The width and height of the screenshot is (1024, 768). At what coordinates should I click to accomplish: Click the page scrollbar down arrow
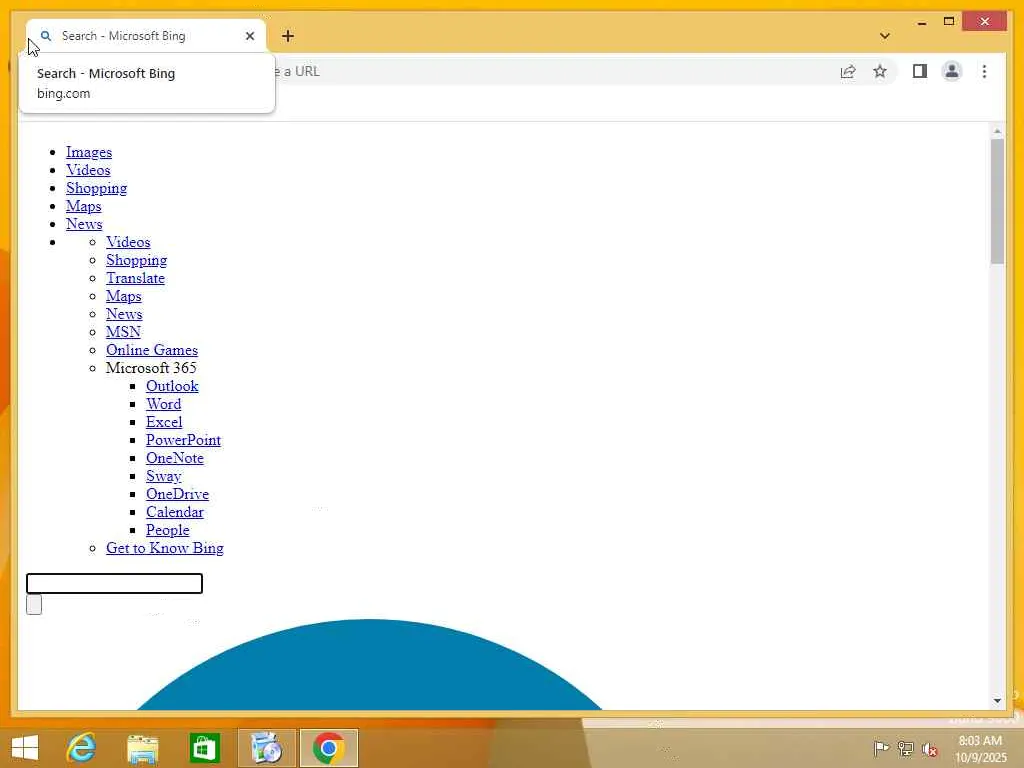click(997, 701)
